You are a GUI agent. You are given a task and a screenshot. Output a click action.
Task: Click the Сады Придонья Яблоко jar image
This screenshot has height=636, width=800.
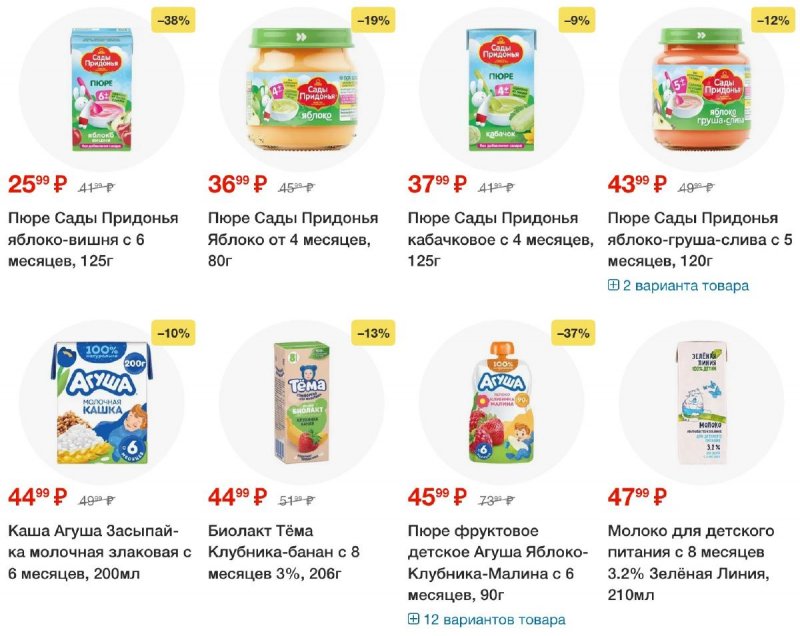point(301,89)
